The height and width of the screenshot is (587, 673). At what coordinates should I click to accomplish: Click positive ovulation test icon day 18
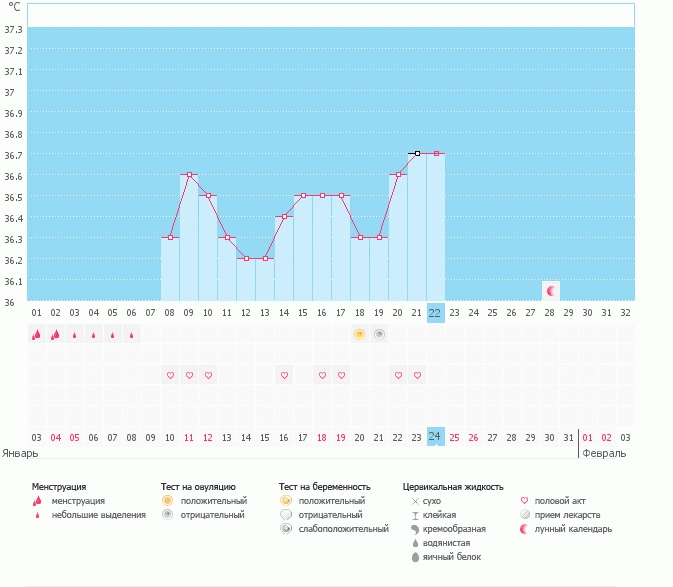[360, 334]
